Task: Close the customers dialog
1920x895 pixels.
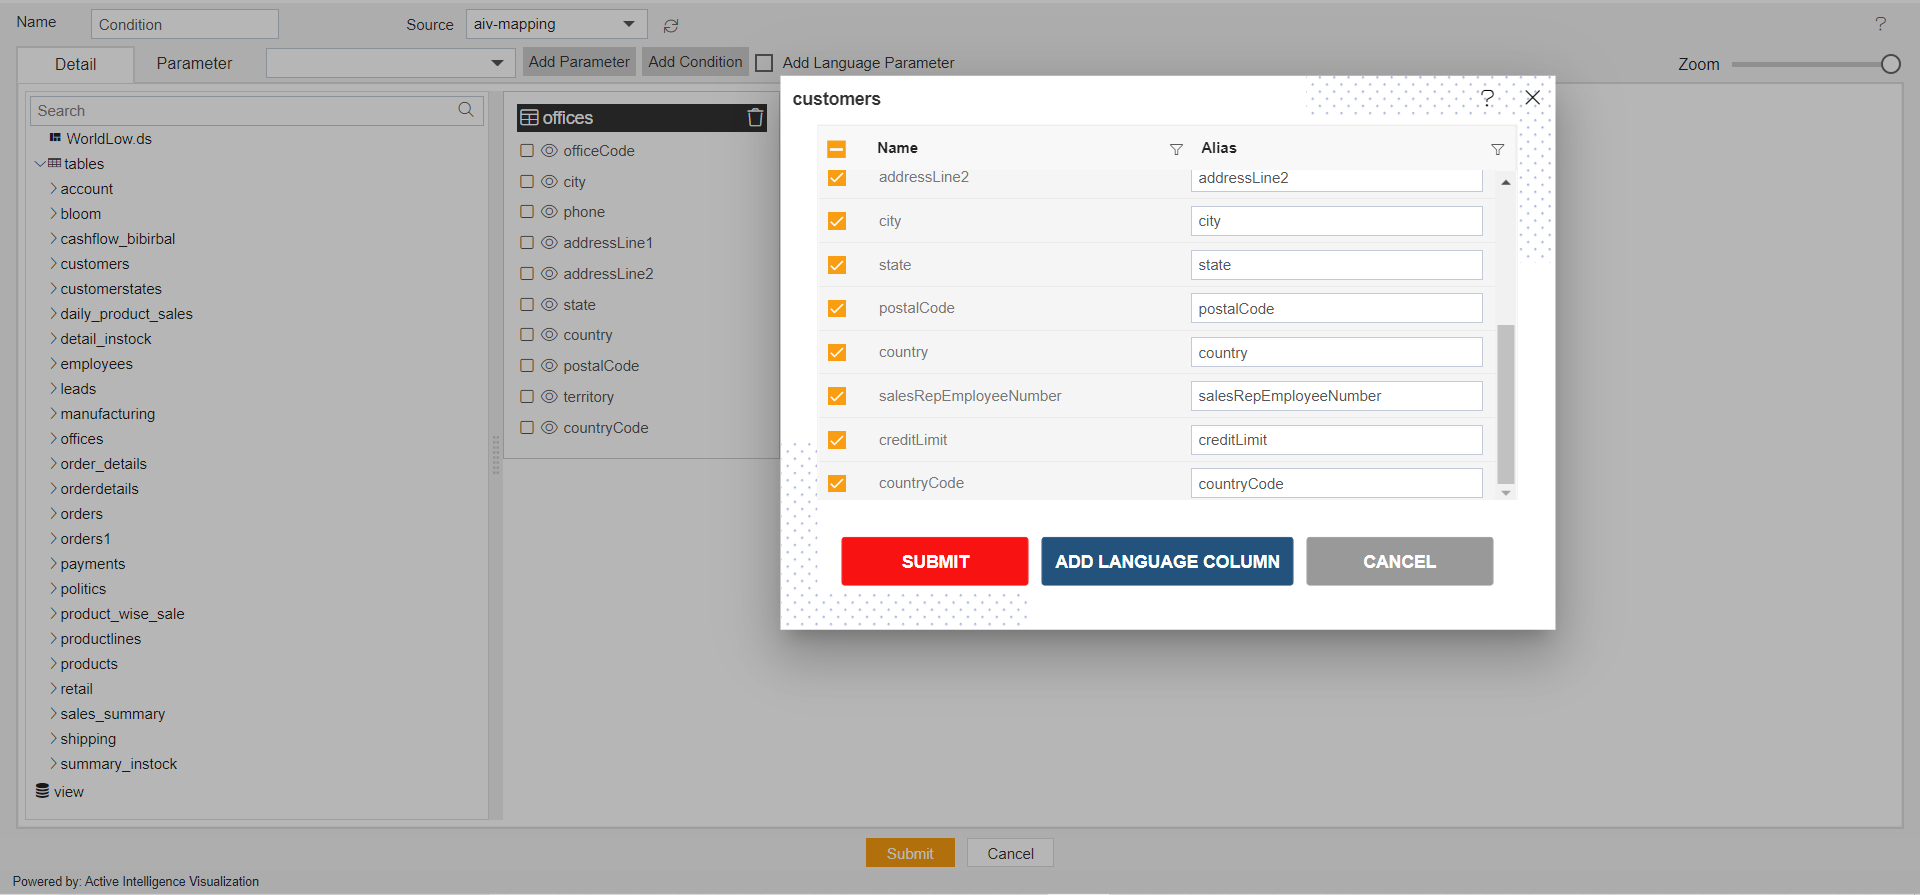Action: click(x=1532, y=97)
